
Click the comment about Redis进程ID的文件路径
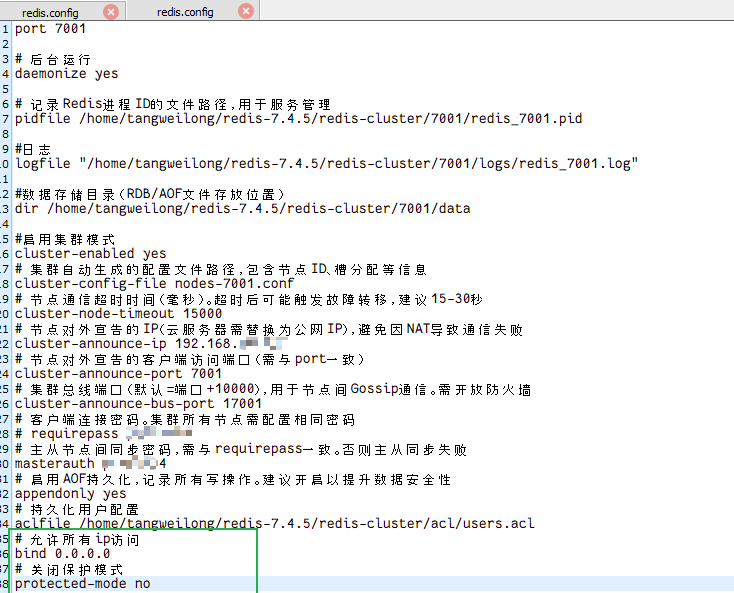[x=173, y=103]
